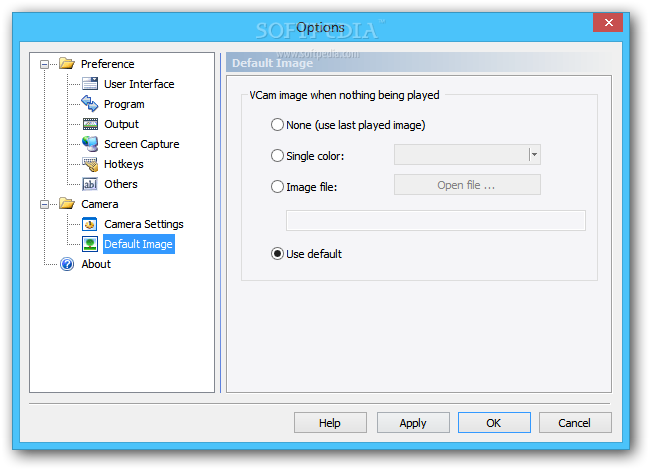Click the User Interface window icon
The width and height of the screenshot is (650, 470).
click(x=90, y=84)
